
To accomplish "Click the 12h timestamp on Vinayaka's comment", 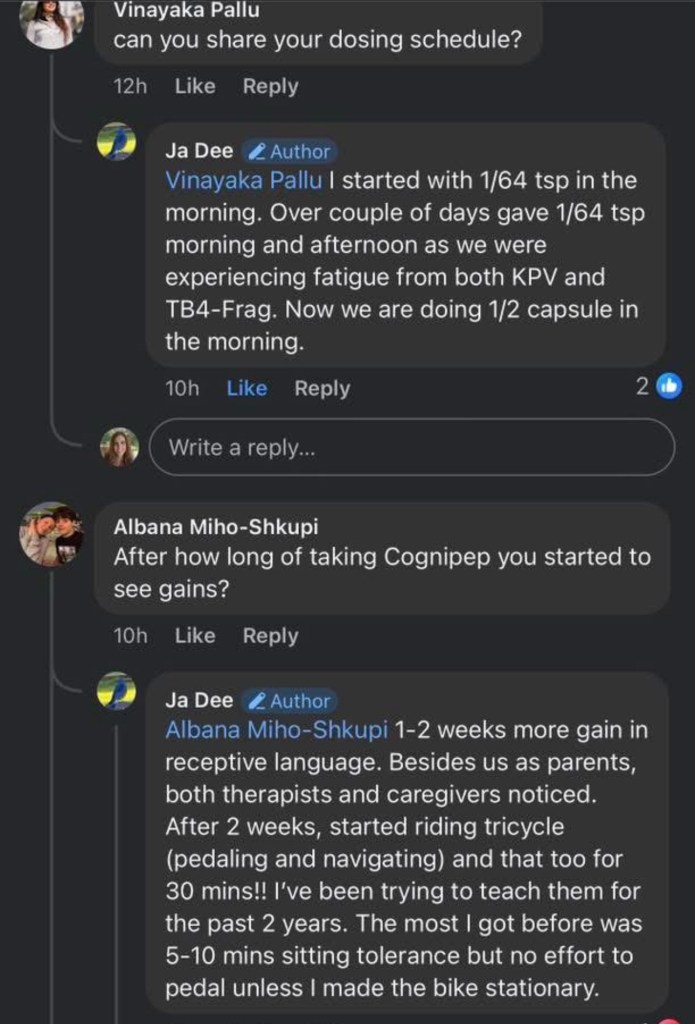I will coord(130,86).
